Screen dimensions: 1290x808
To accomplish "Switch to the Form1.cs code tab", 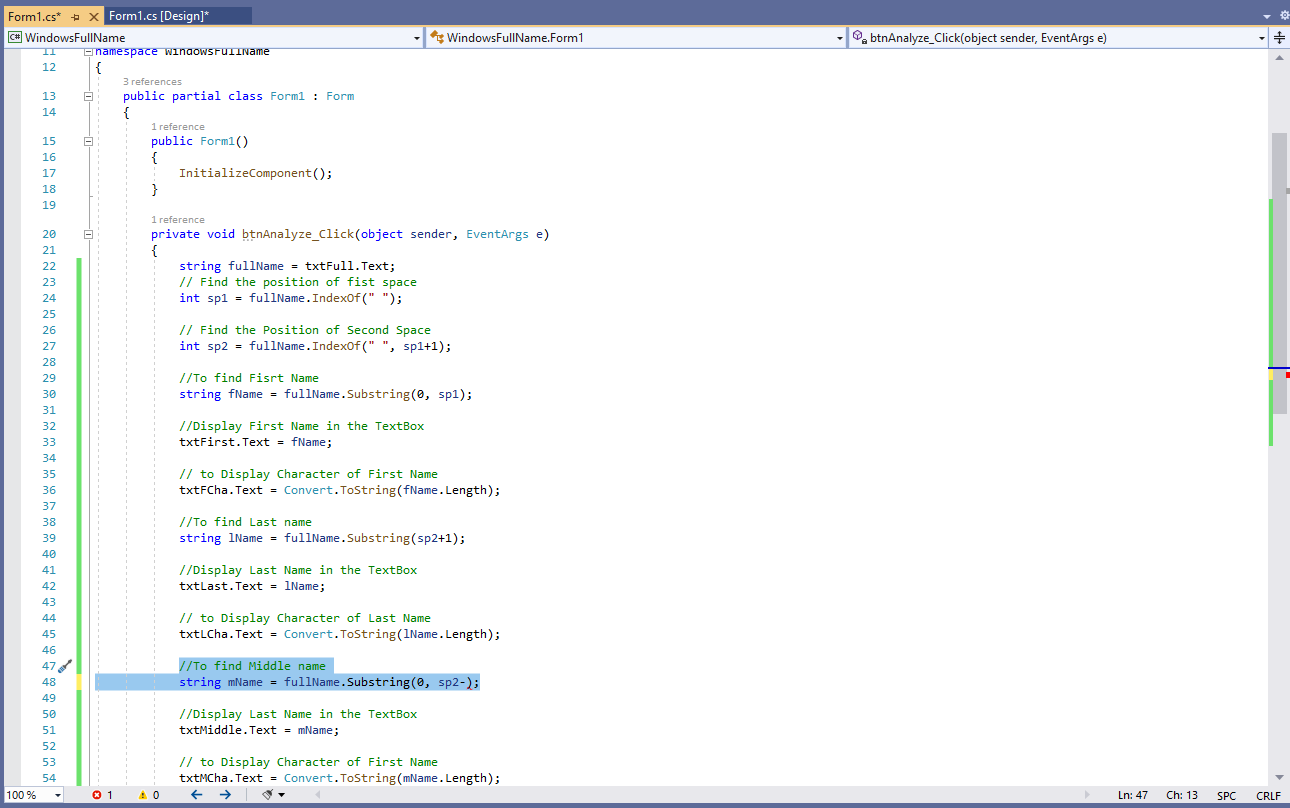I will (34, 16).
